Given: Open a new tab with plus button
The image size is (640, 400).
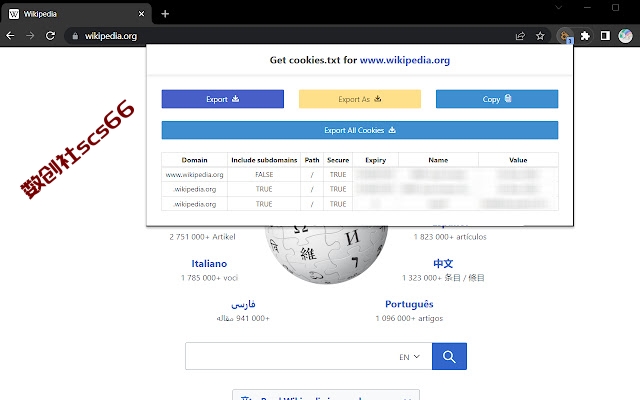Looking at the screenshot, I should tap(165, 14).
